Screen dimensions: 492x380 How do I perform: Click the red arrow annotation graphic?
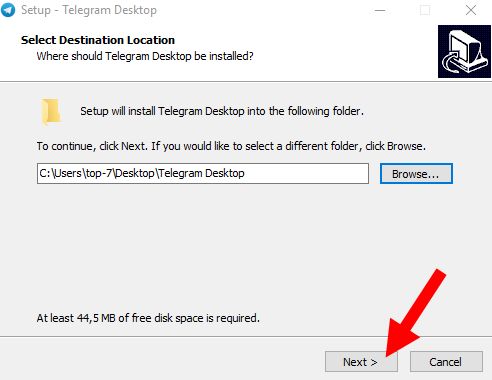416,313
